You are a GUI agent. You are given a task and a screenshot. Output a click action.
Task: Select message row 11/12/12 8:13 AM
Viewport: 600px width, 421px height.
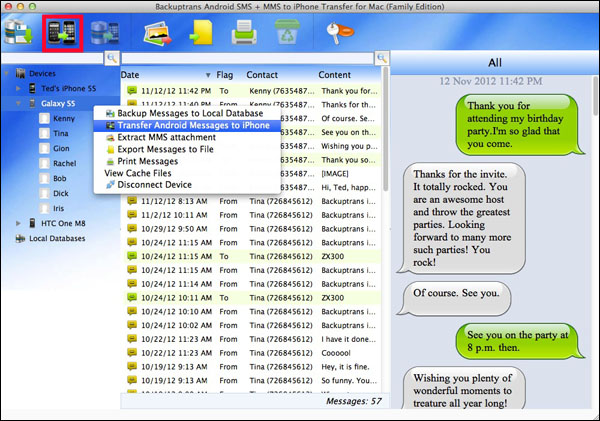[x=253, y=201]
